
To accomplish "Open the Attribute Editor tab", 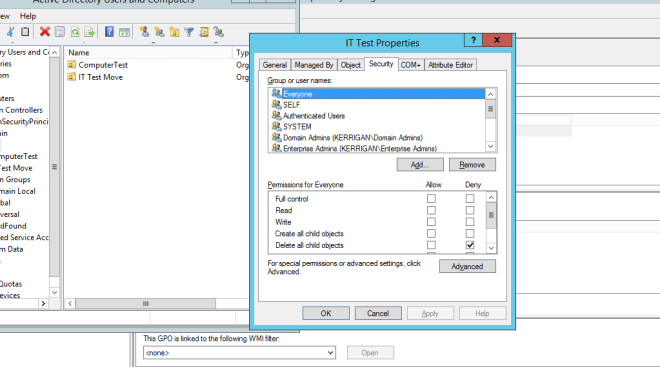I will [x=450, y=65].
